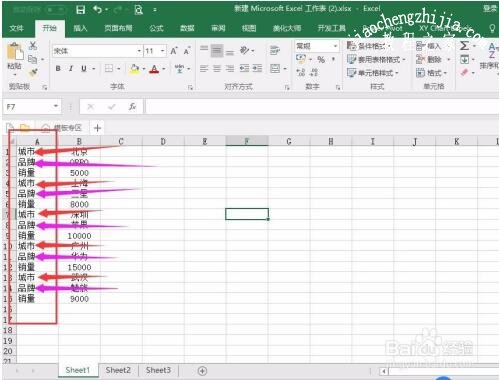Click the Fill down icon

(464, 59)
